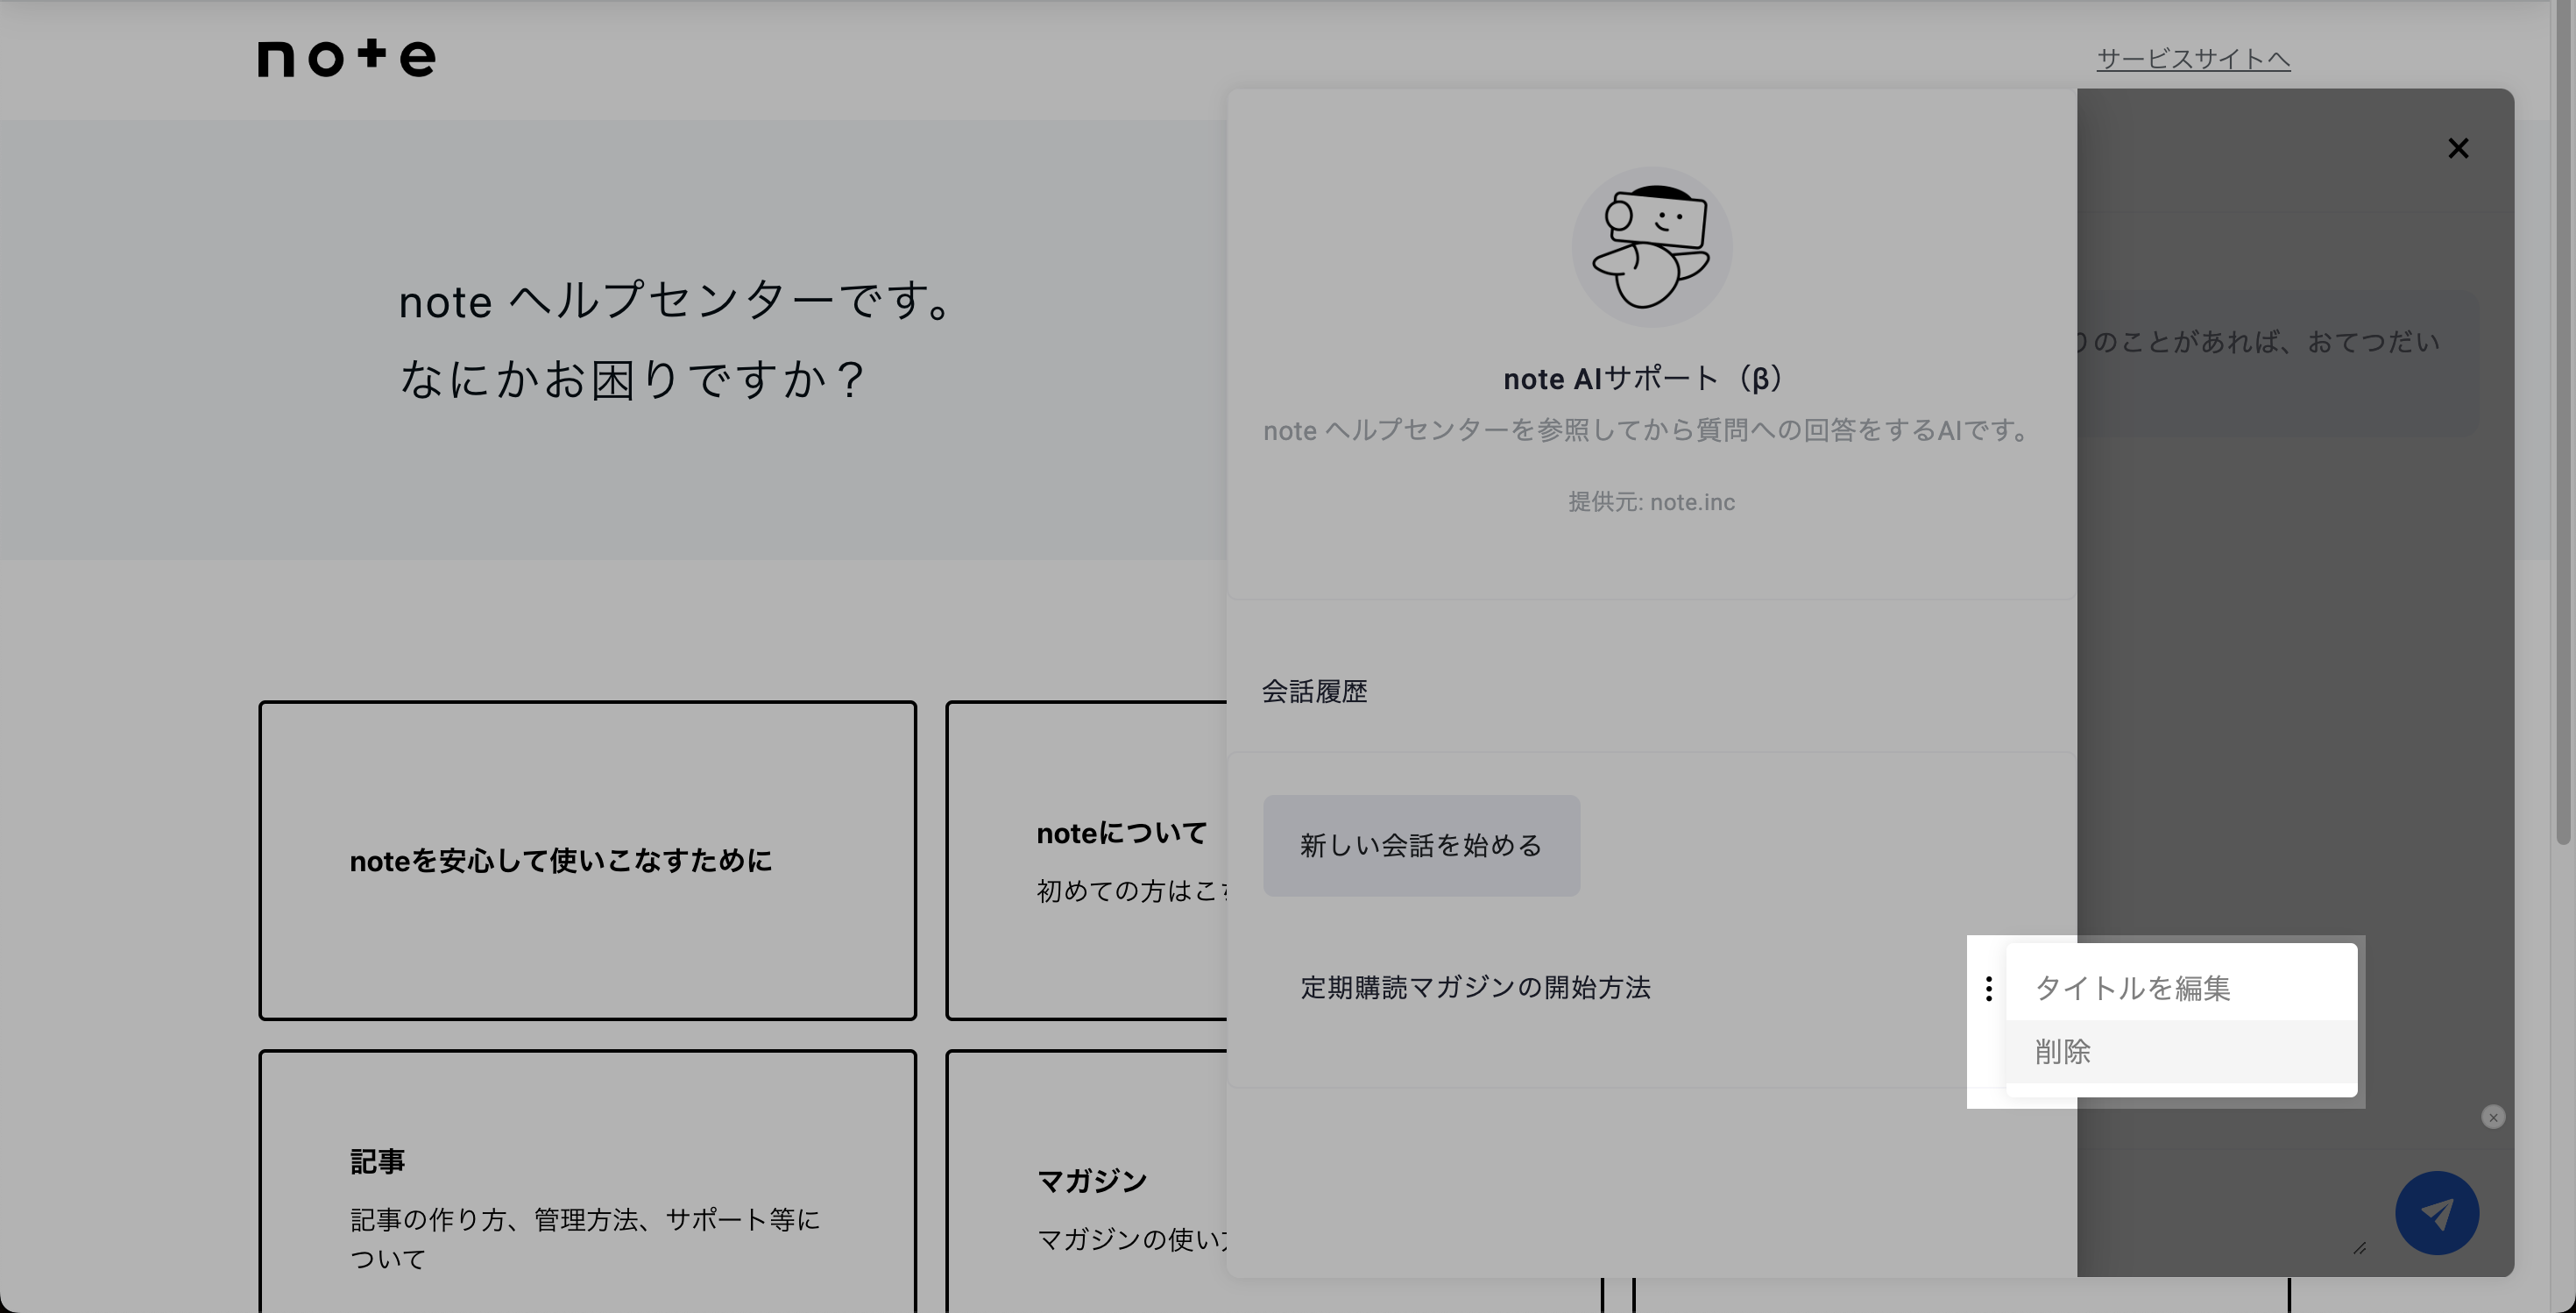Image resolution: width=2576 pixels, height=1313 pixels.
Task: Choose 削除 from the context menu
Action: [2181, 1051]
